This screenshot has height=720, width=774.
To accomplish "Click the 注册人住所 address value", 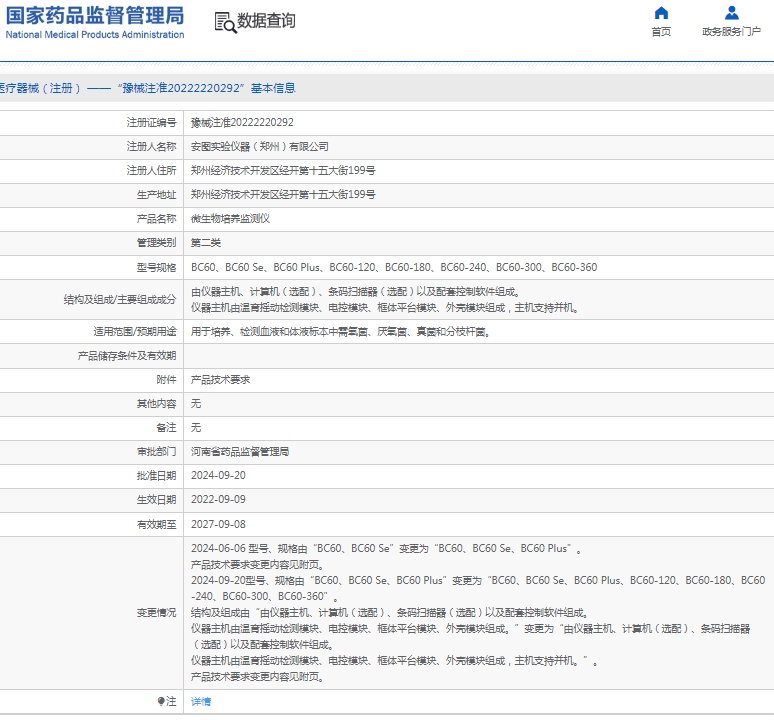I will [x=283, y=171].
